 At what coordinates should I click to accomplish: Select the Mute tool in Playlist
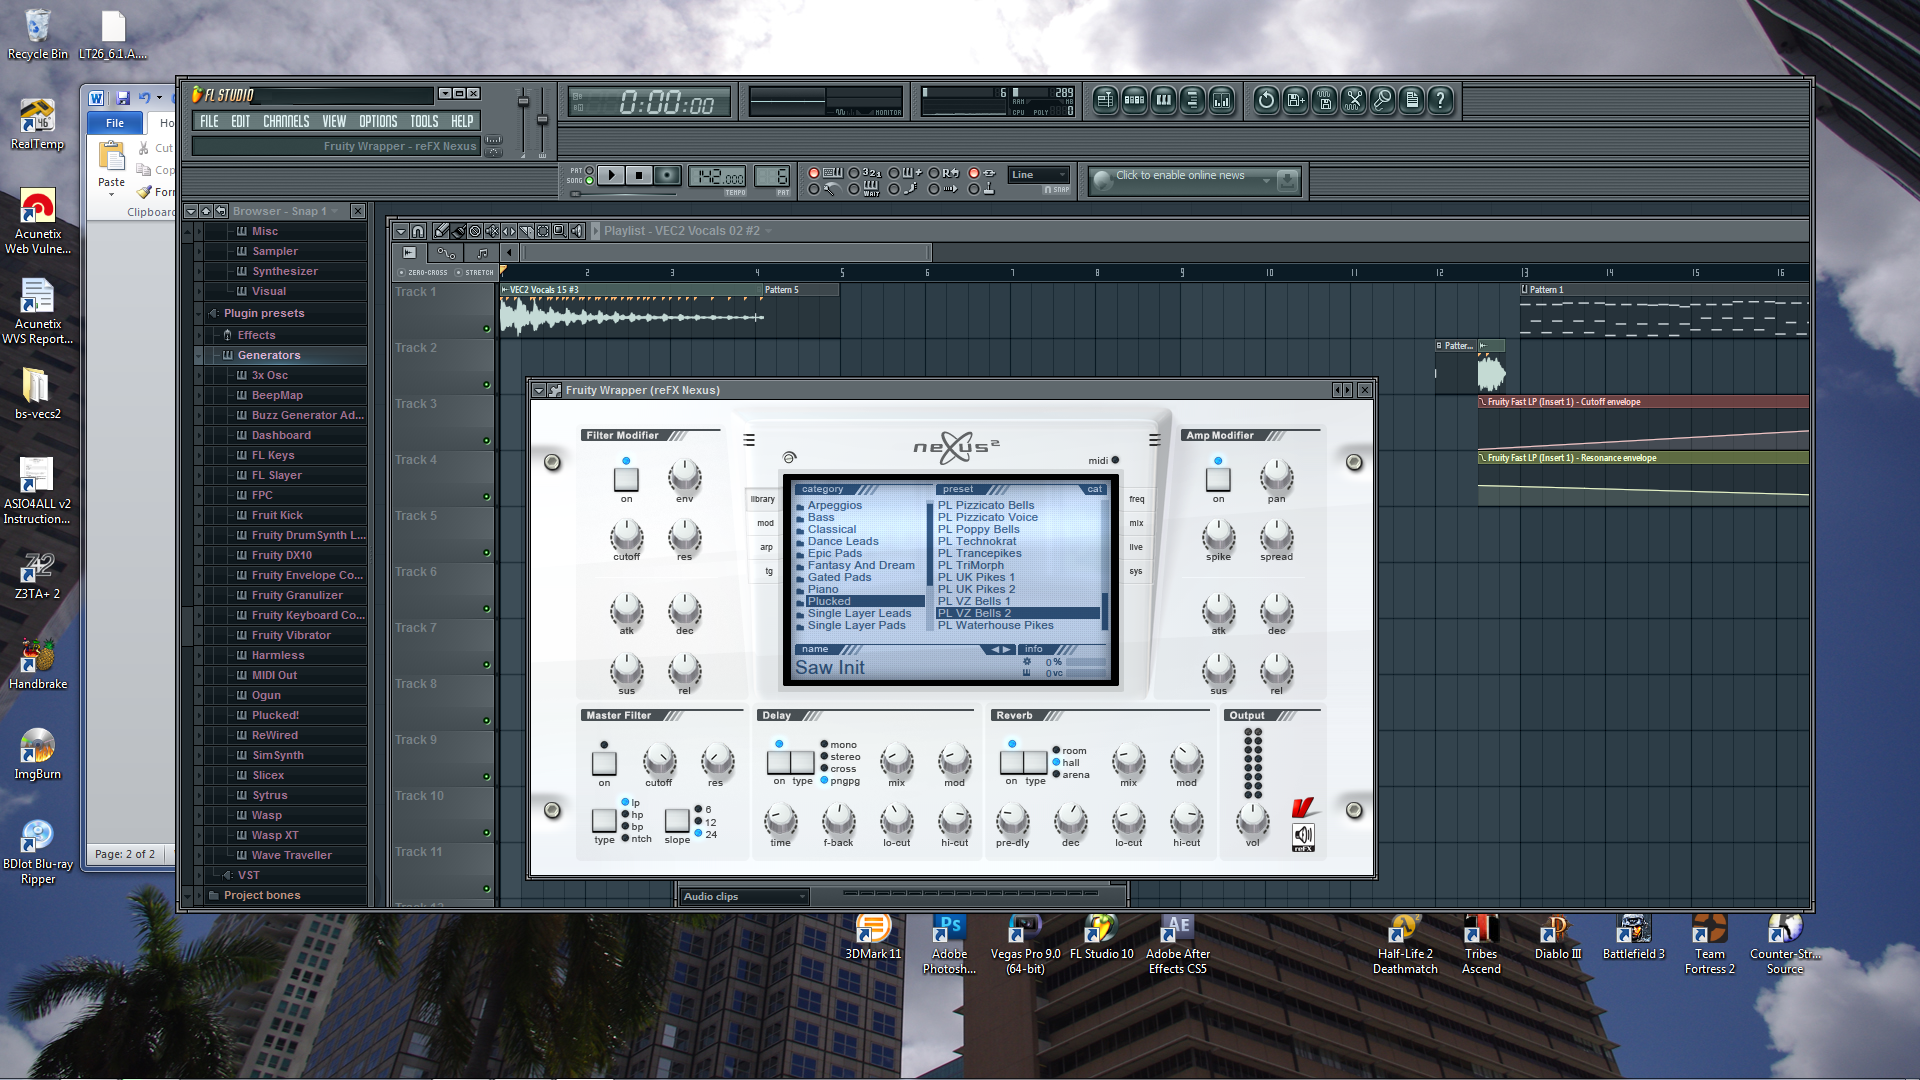point(492,231)
